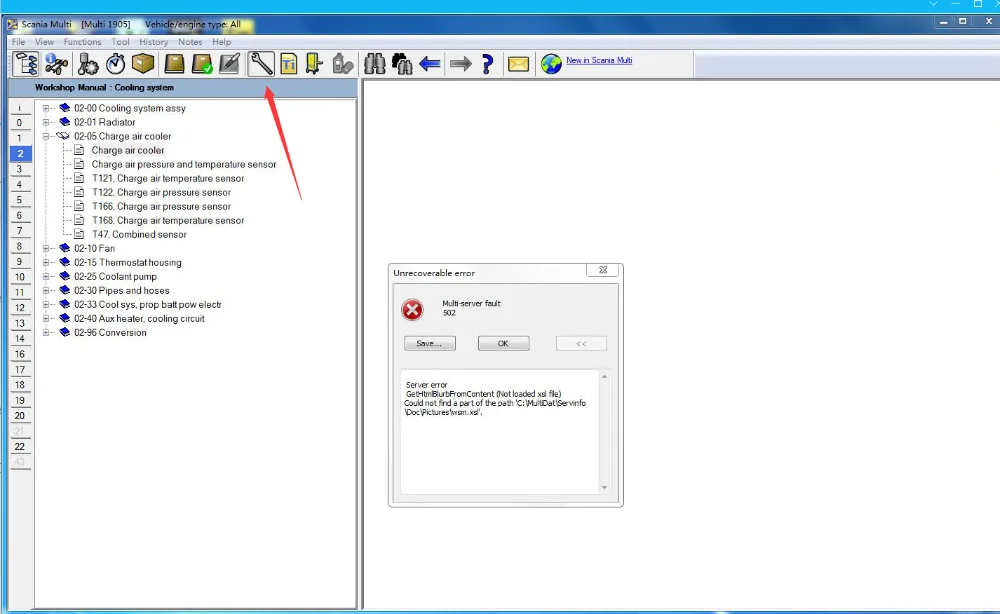Click the pen on notepad icon

coord(230,64)
